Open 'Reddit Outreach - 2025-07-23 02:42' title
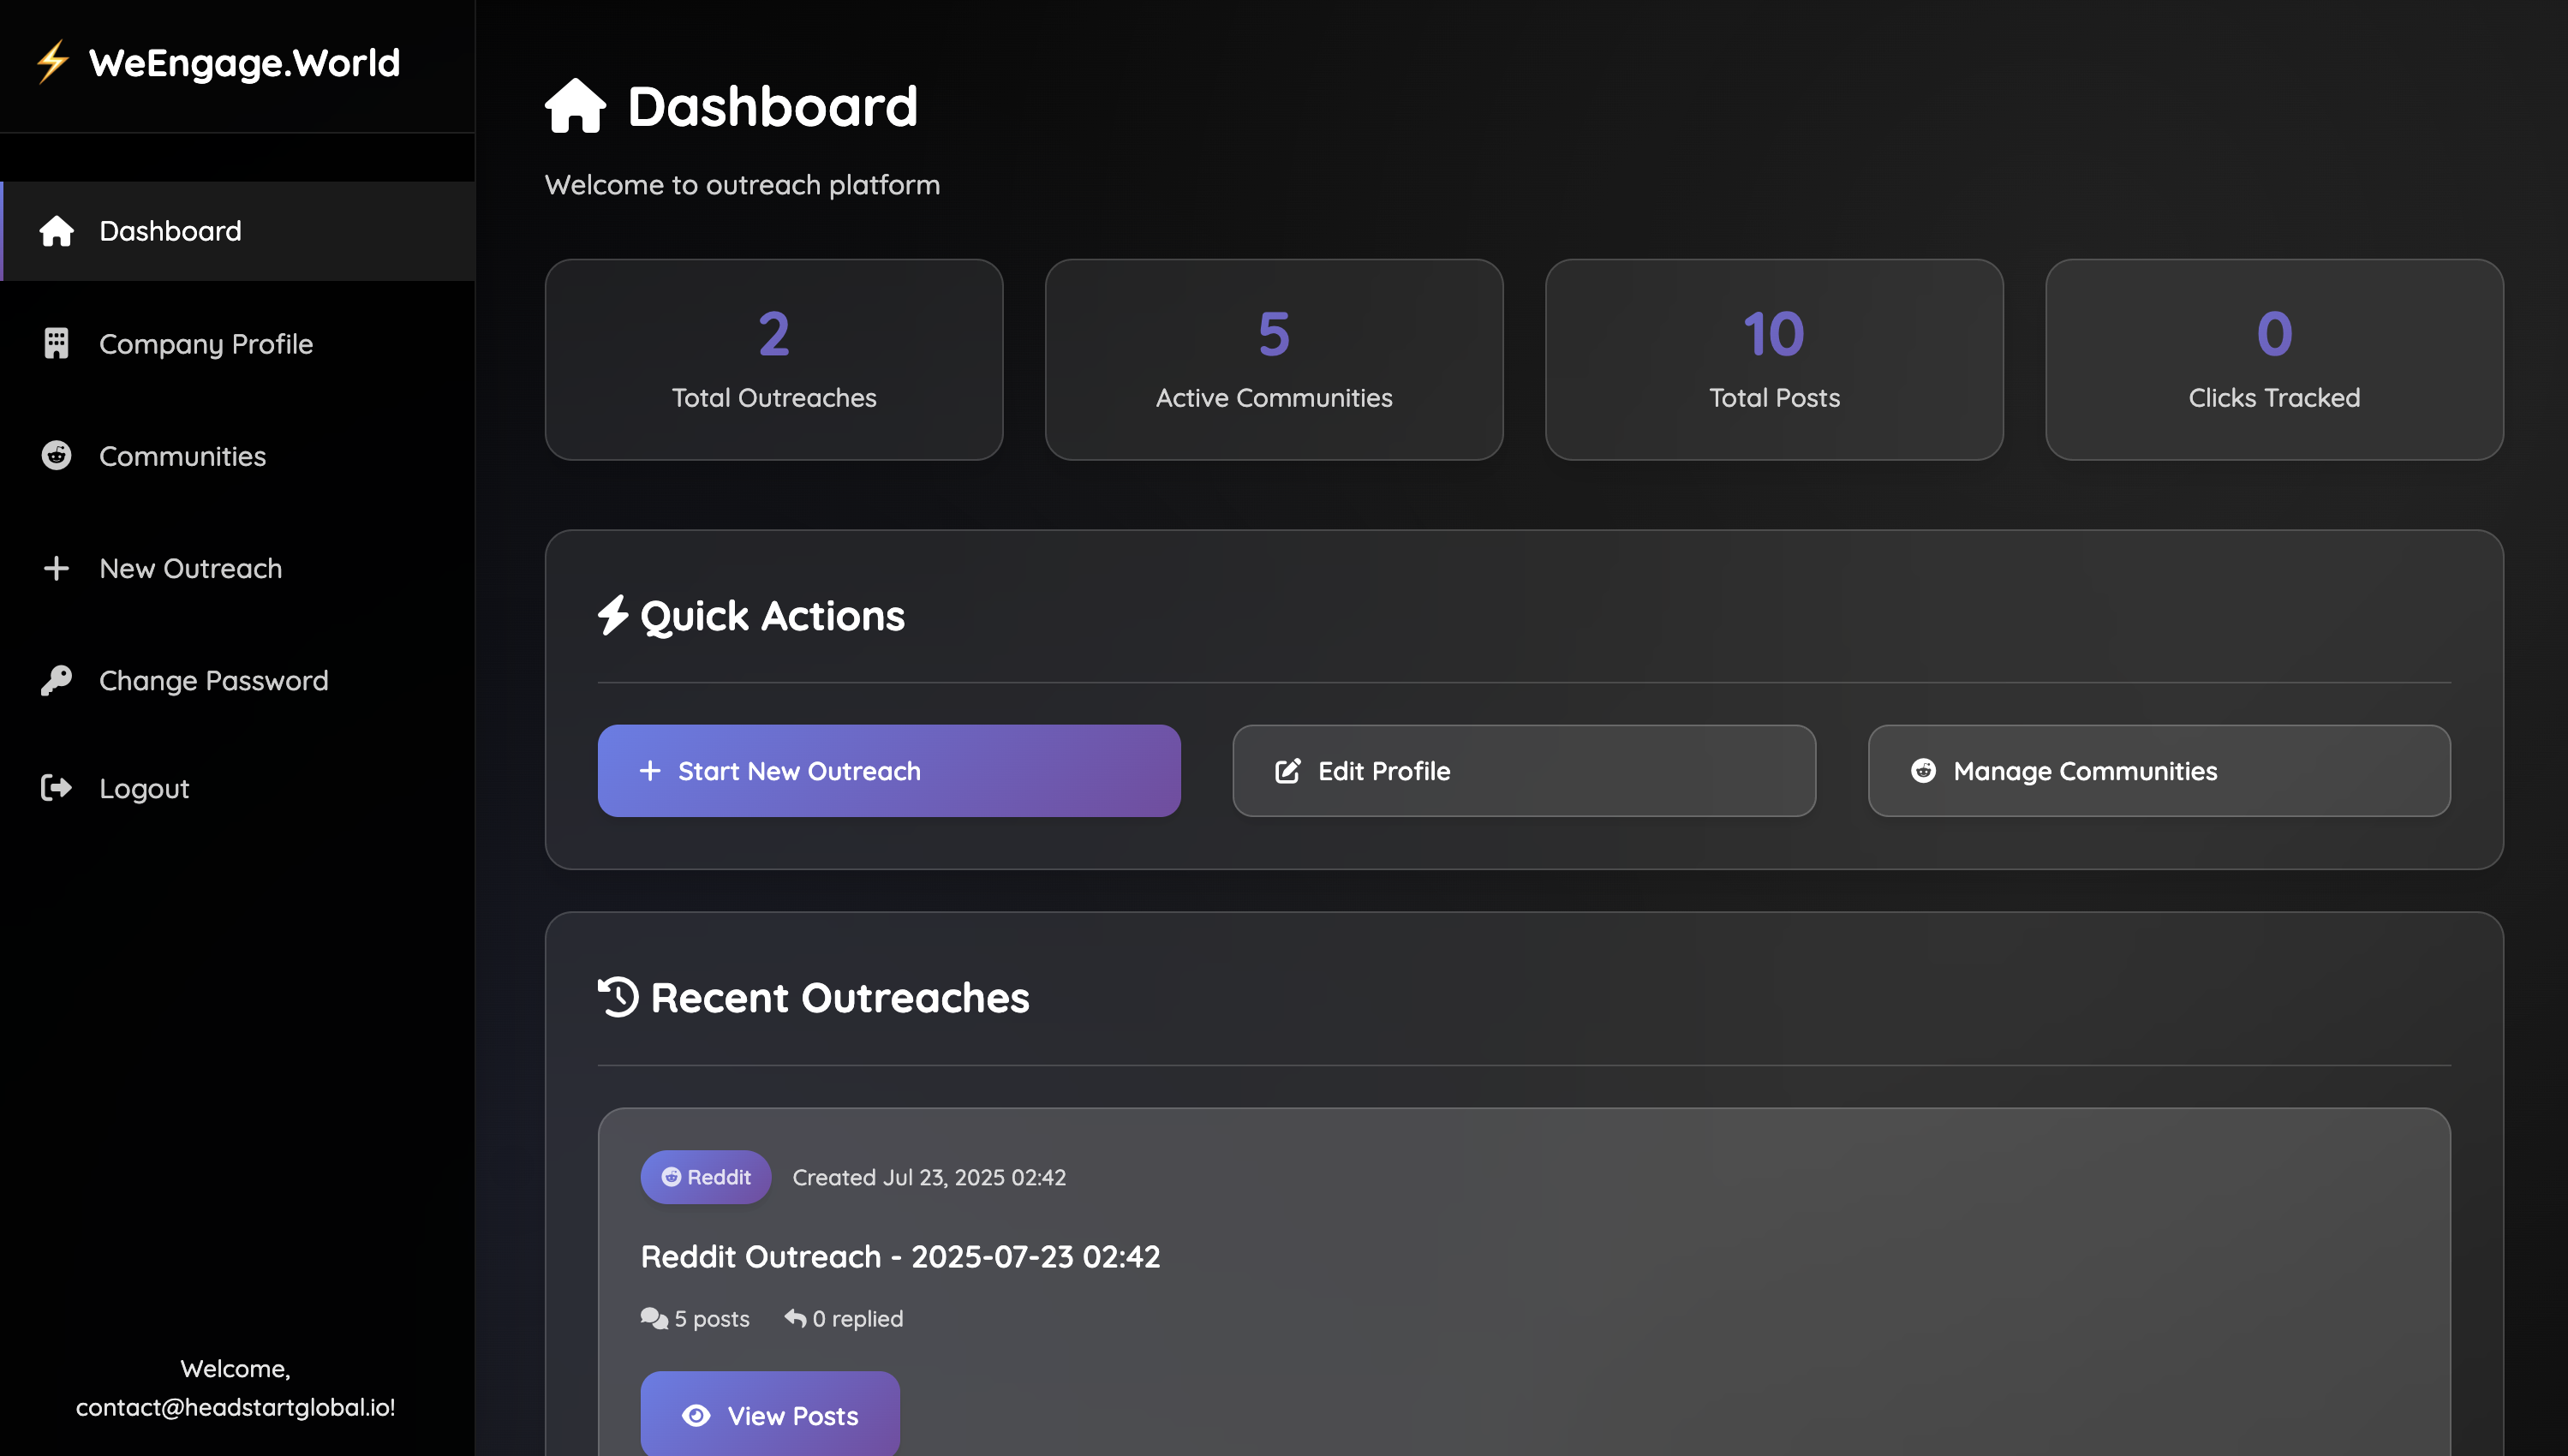This screenshot has width=2568, height=1456. pyautogui.click(x=900, y=1257)
